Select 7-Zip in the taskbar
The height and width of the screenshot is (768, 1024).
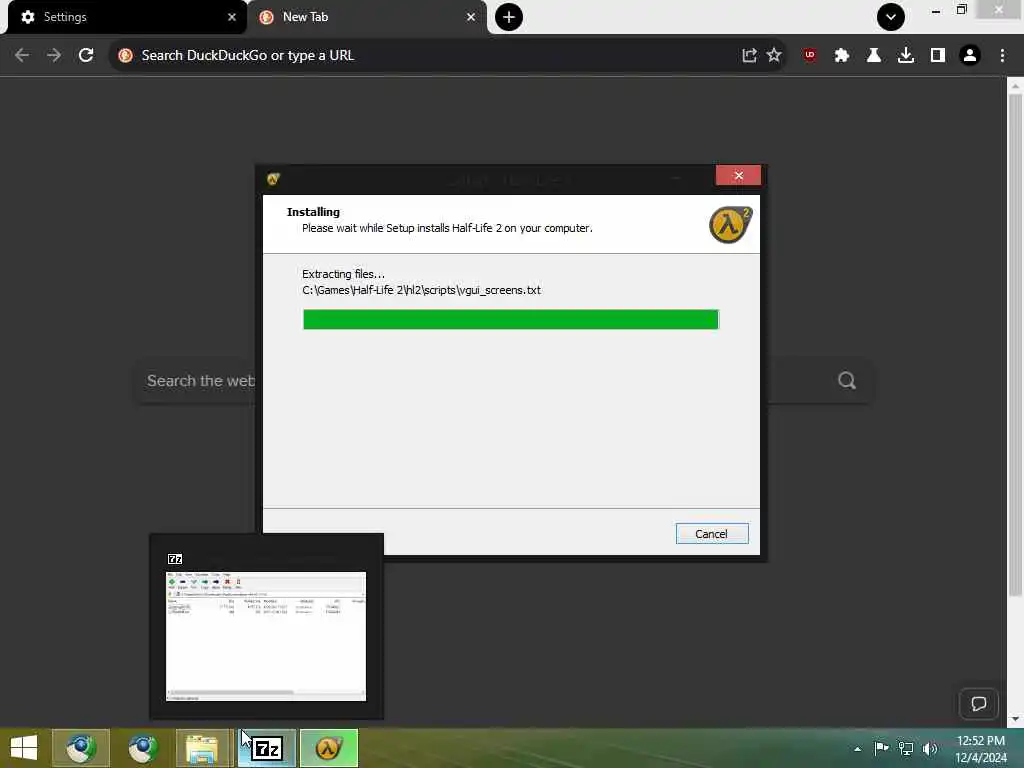(x=266, y=748)
